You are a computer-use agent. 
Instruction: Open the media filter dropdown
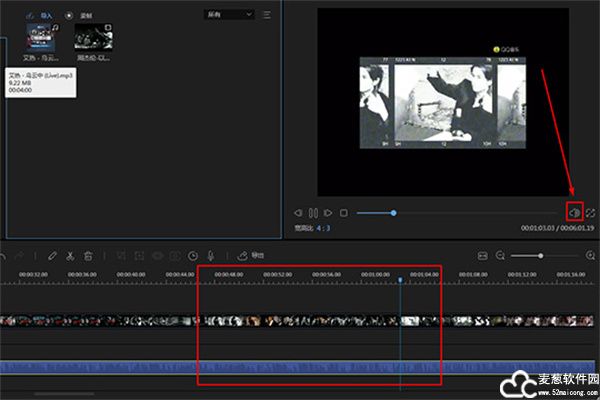pos(228,15)
